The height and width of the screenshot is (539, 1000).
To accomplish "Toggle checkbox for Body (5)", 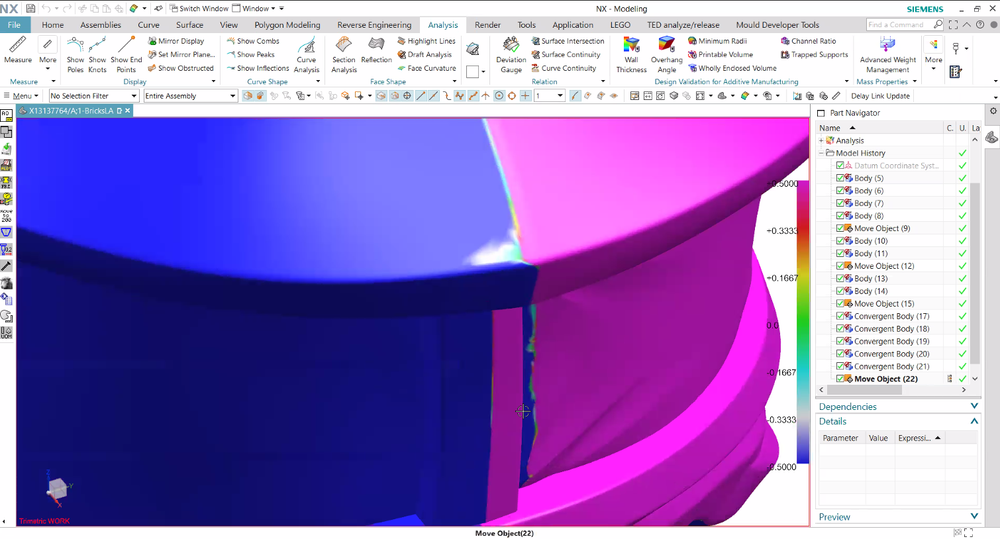I will click(840, 178).
